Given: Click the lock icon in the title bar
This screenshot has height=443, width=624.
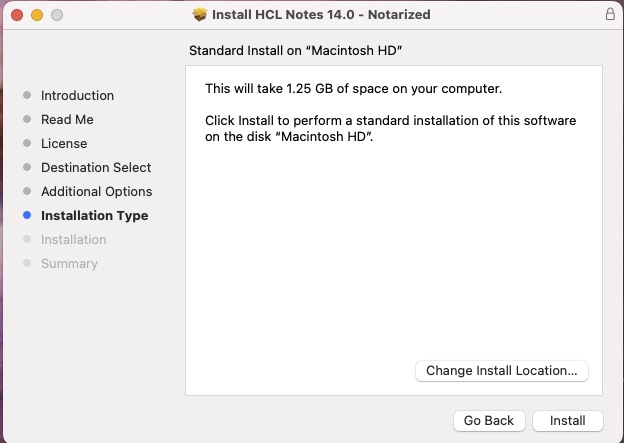Looking at the screenshot, I should click(610, 15).
